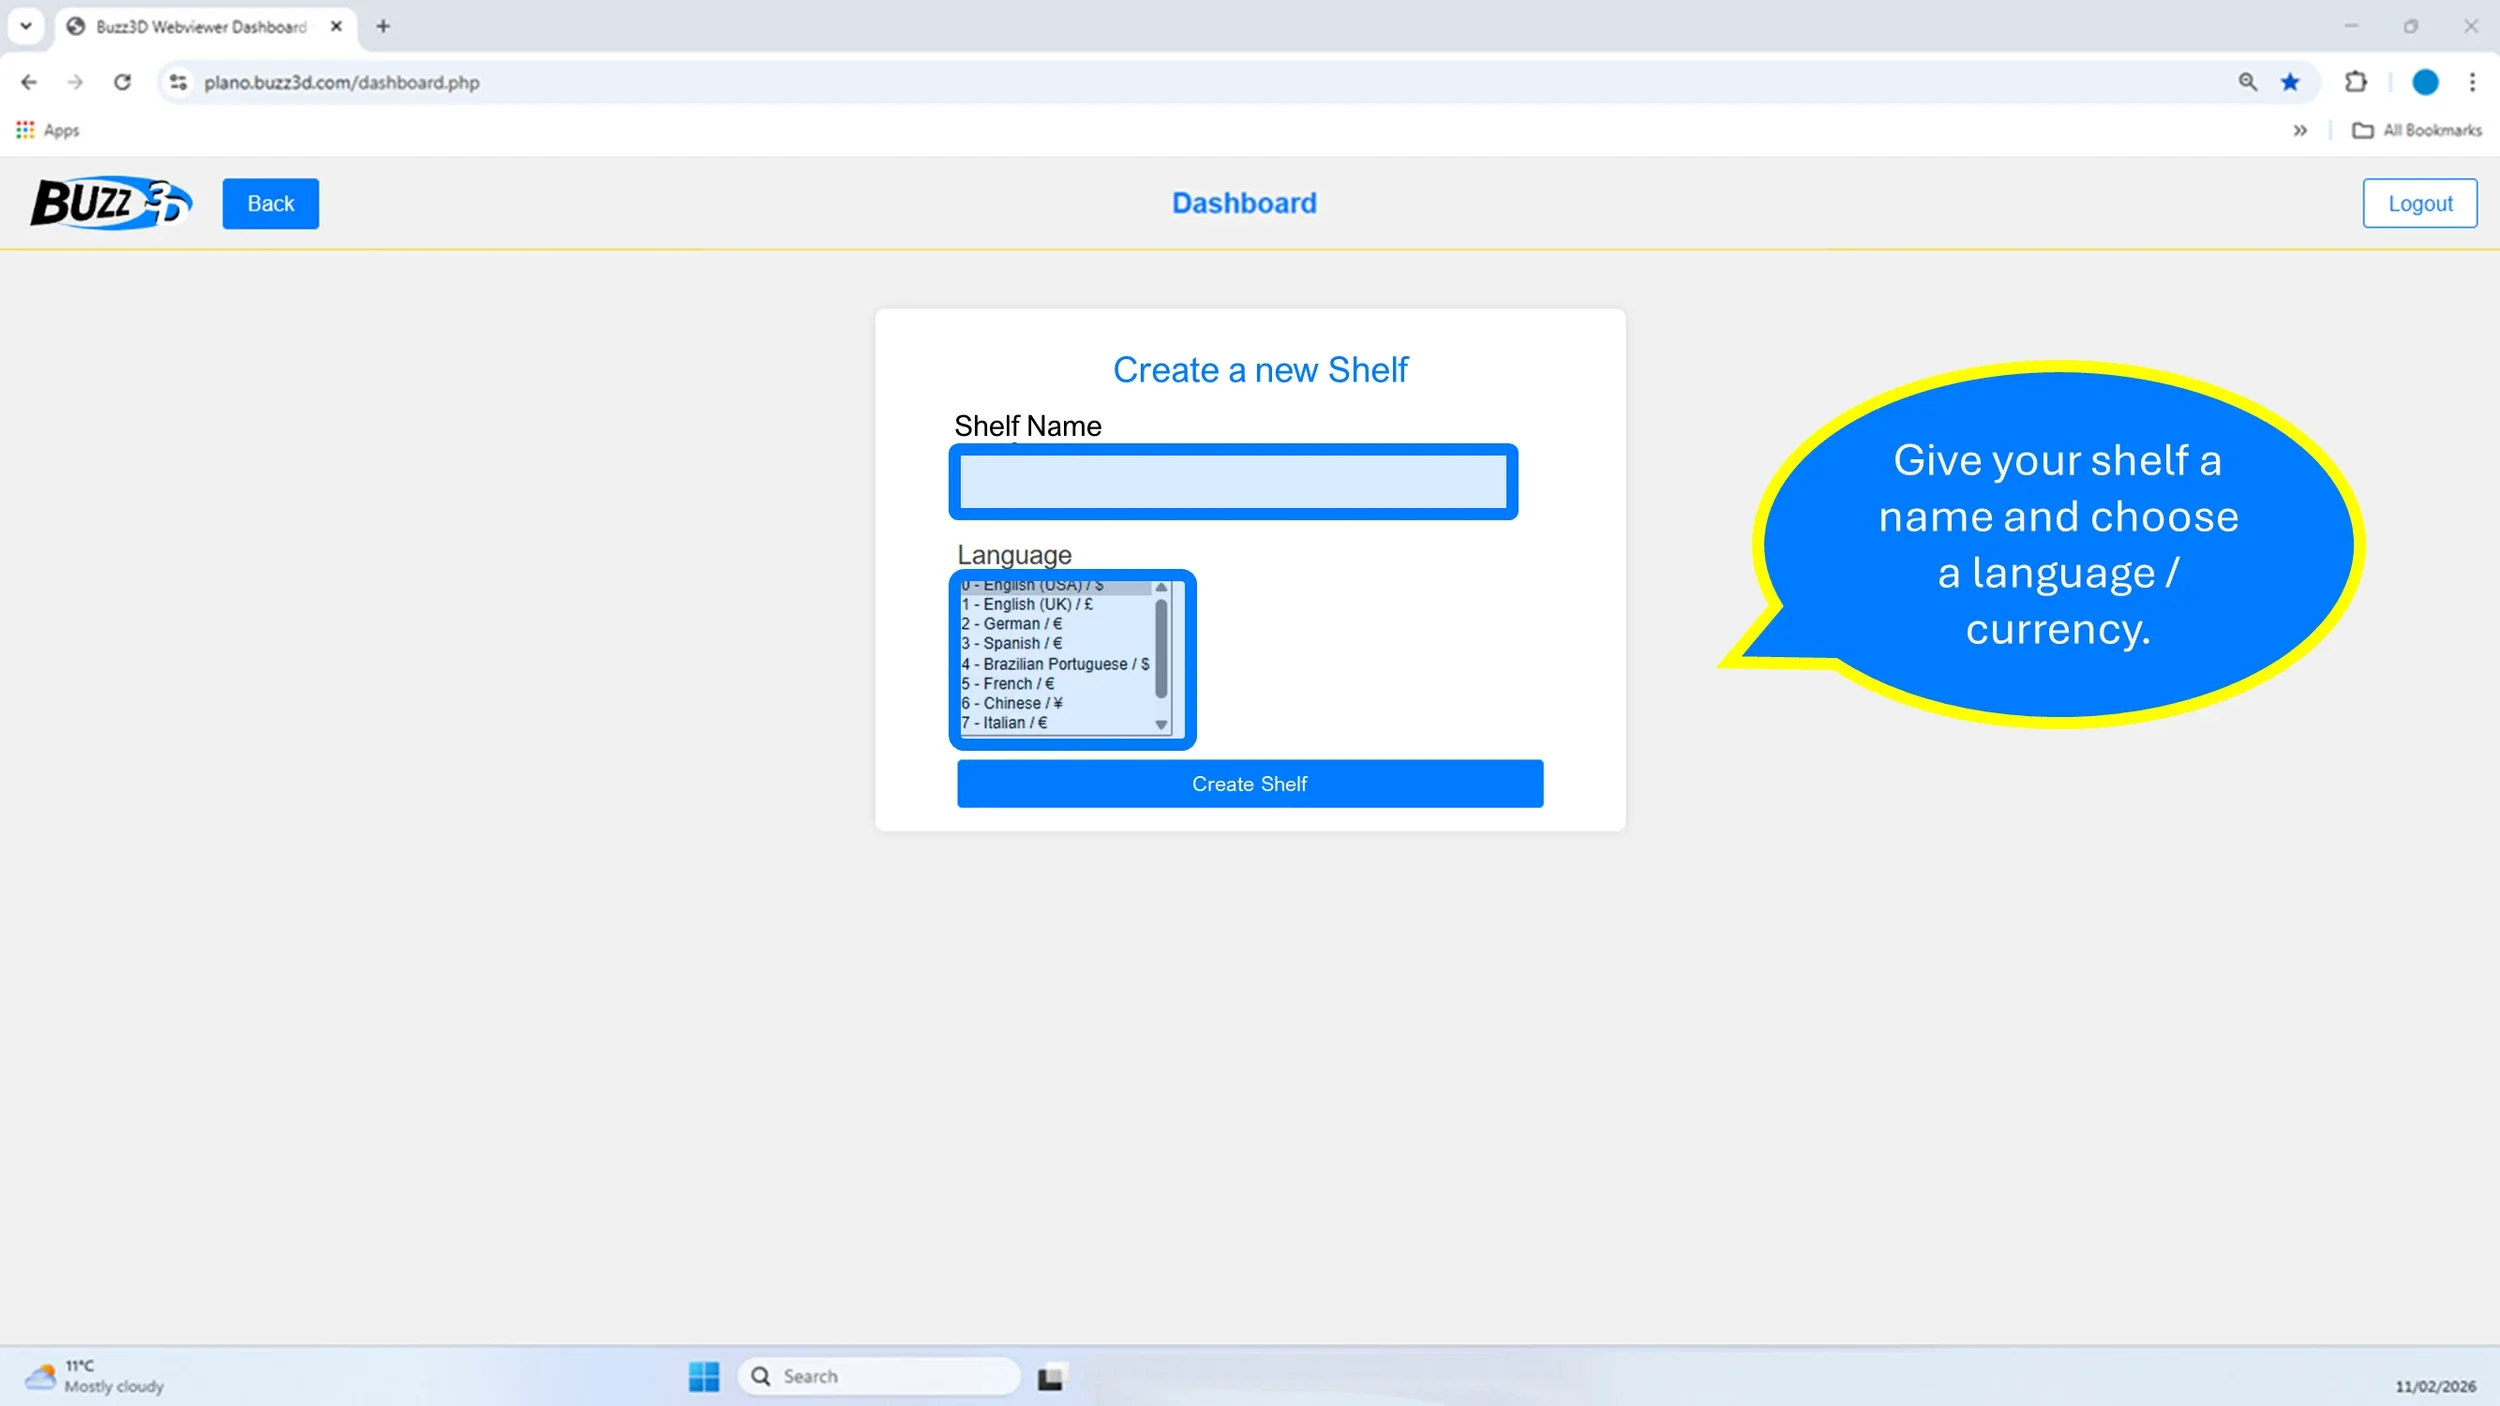The height and width of the screenshot is (1406, 2500).
Task: Switch to Buzz3D Webviewer Dashboard tab
Action: click(x=200, y=27)
